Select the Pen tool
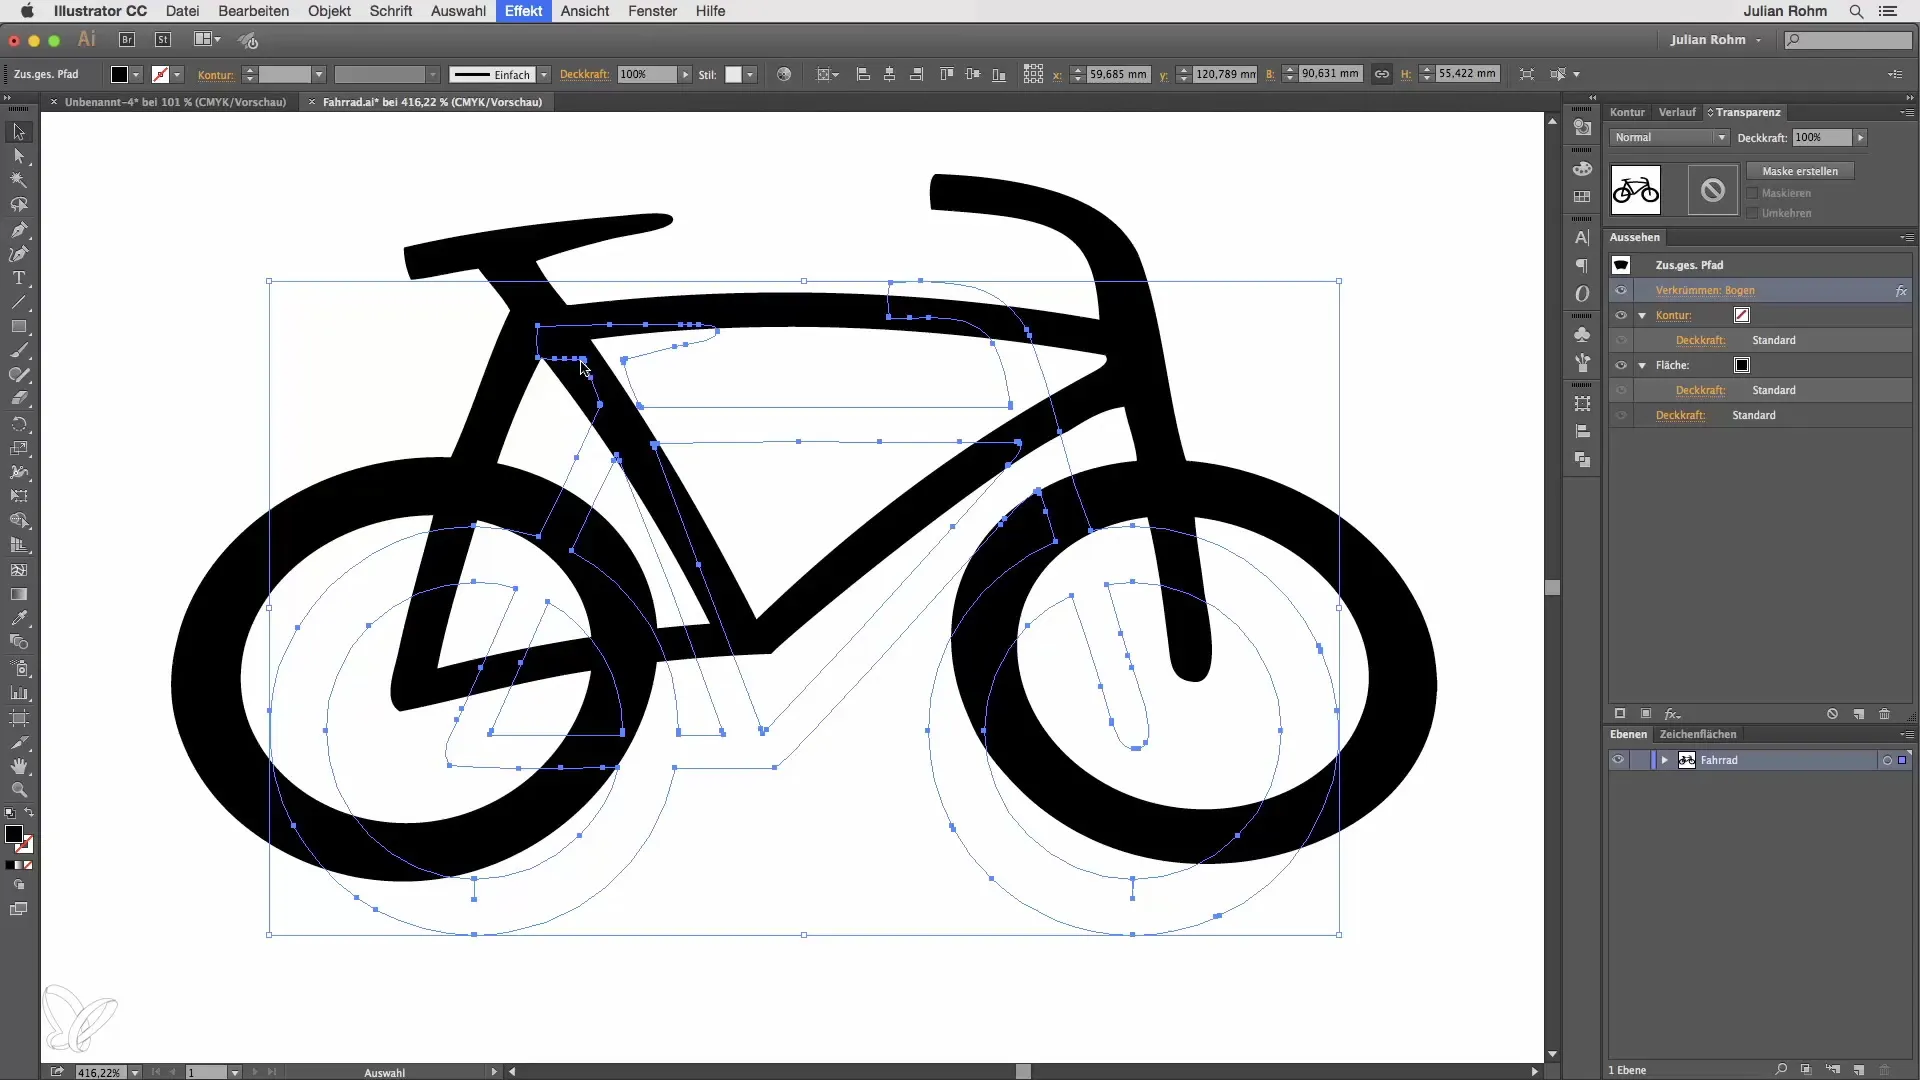The image size is (1920, 1080). click(18, 230)
